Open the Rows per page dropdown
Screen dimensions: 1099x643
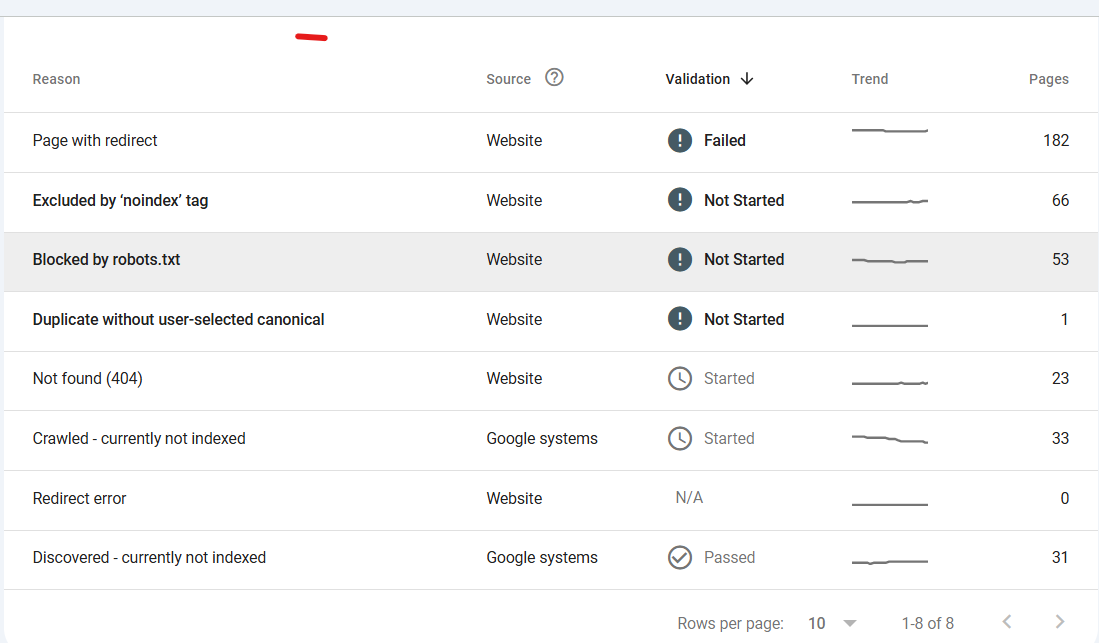click(x=832, y=623)
